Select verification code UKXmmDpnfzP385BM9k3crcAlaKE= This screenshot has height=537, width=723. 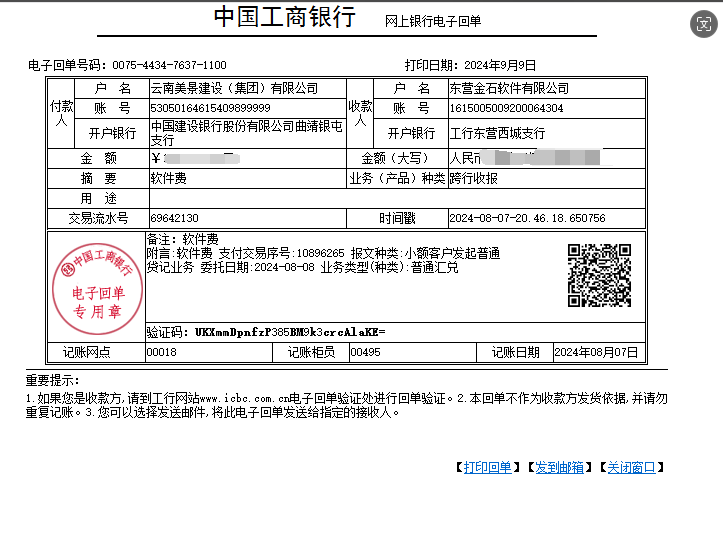(x=290, y=332)
